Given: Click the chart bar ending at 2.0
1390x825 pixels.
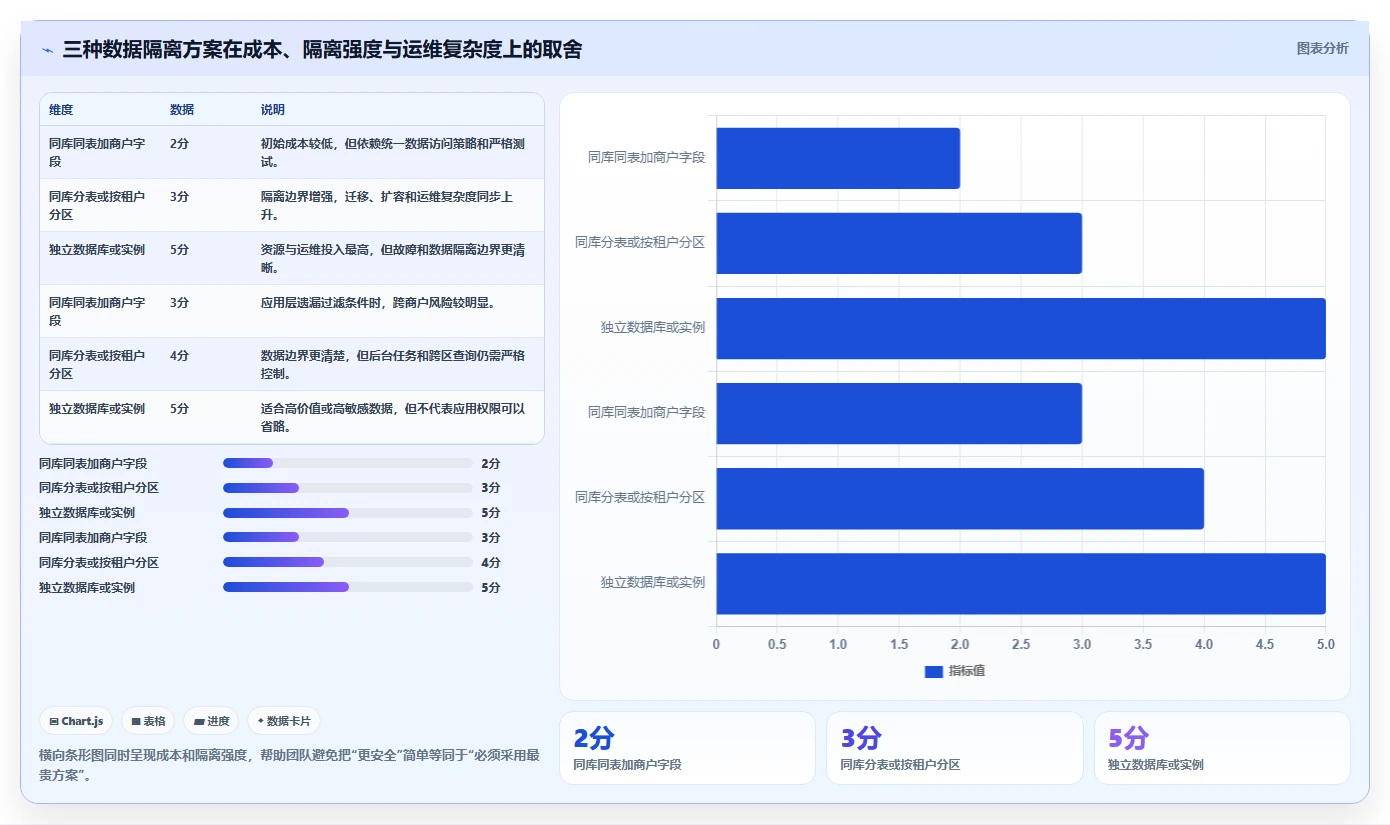Looking at the screenshot, I should [x=838, y=158].
